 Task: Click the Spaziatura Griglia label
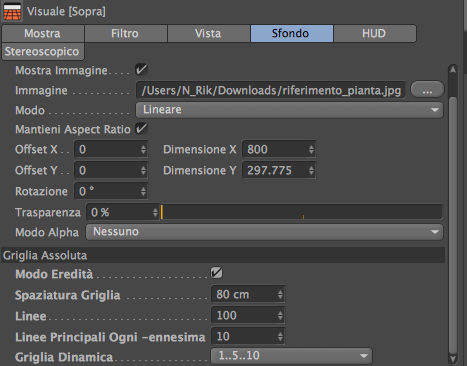click(68, 295)
